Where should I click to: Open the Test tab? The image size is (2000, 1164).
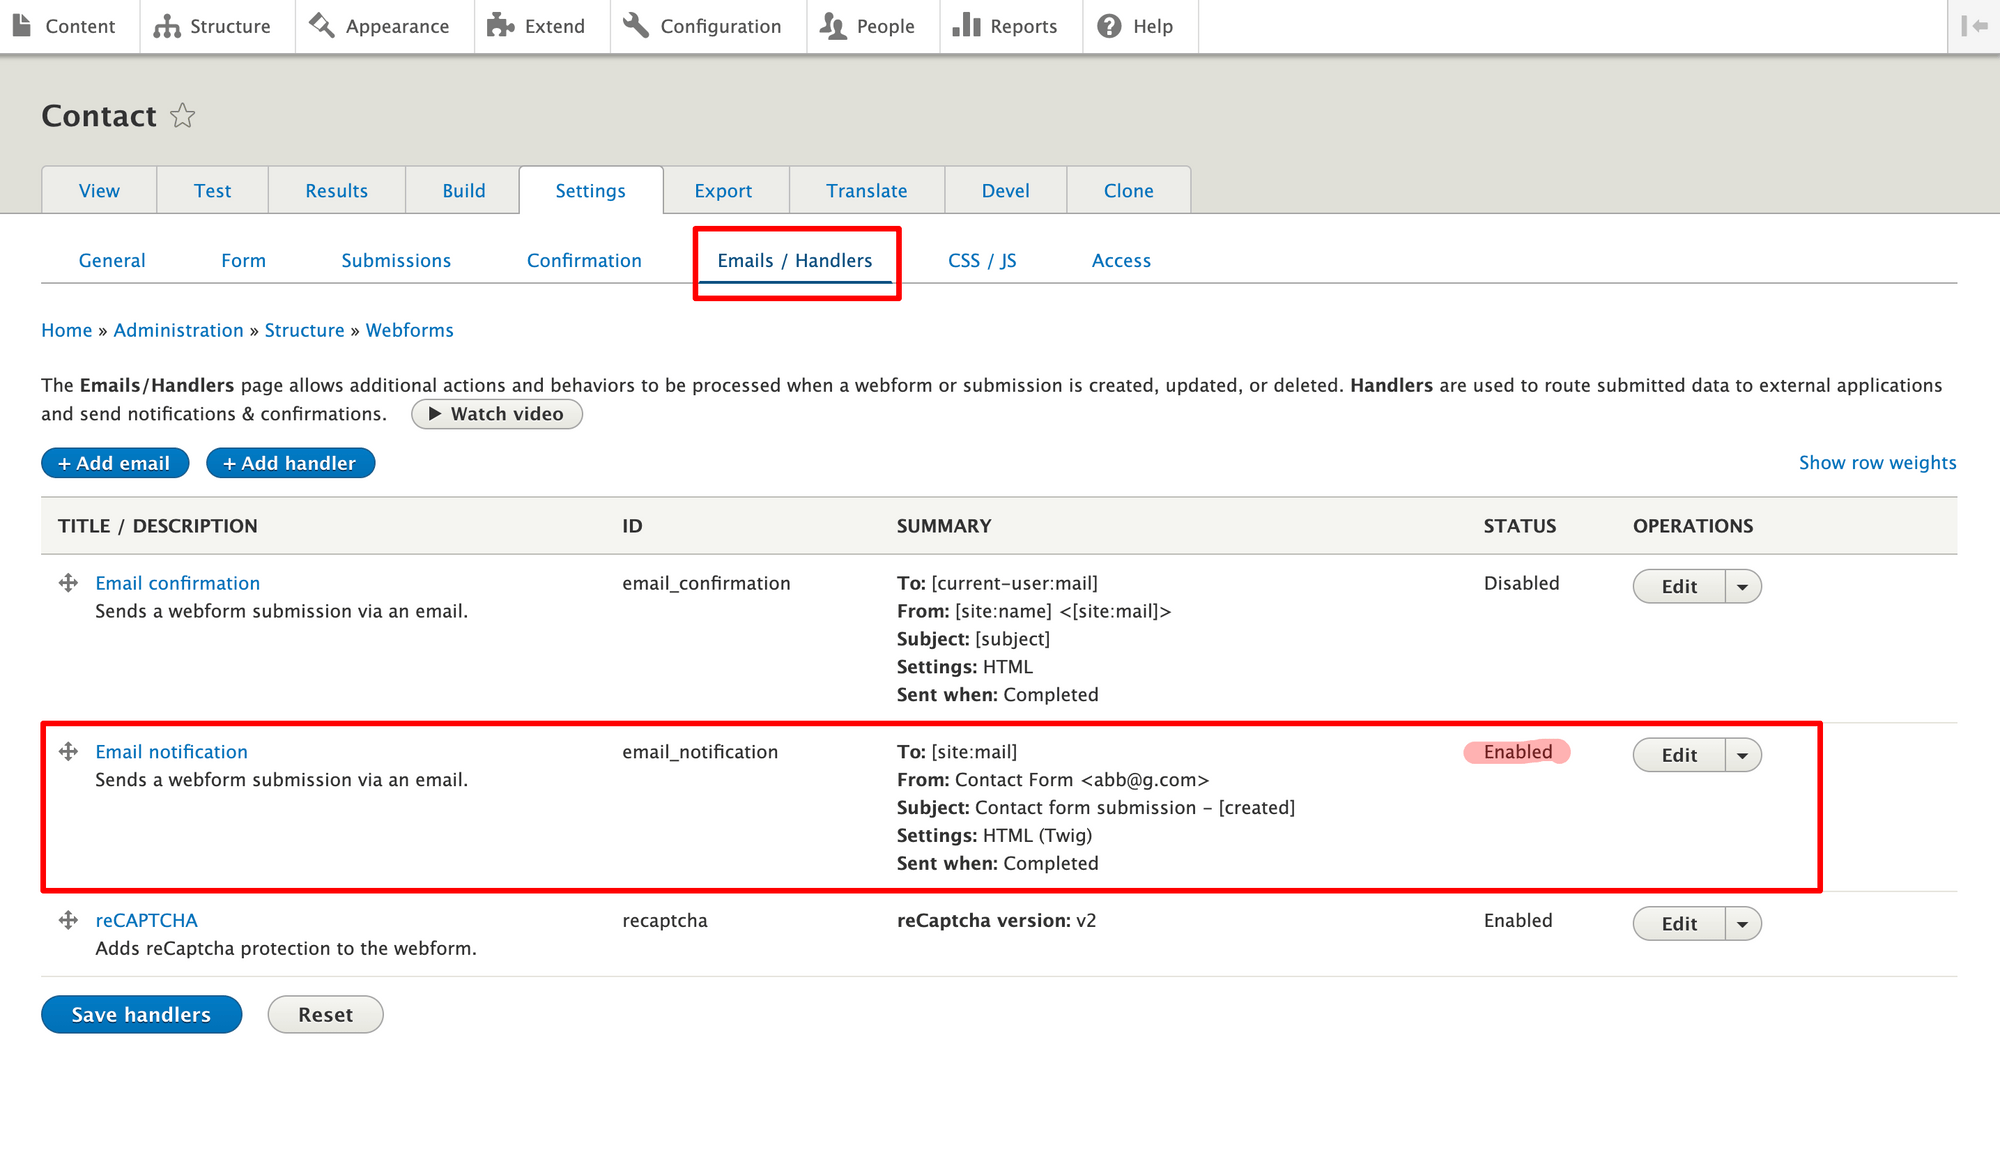pyautogui.click(x=212, y=190)
